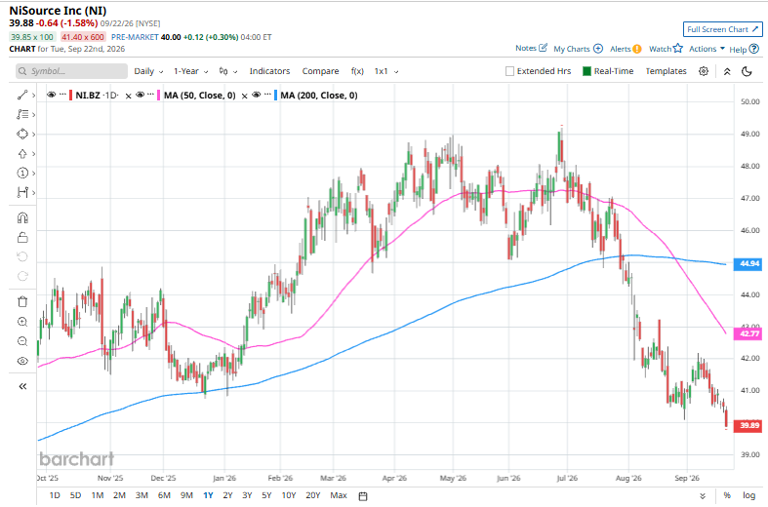The height and width of the screenshot is (507, 768).
Task: Choose the geometric shapes tool
Action: [x=23, y=134]
